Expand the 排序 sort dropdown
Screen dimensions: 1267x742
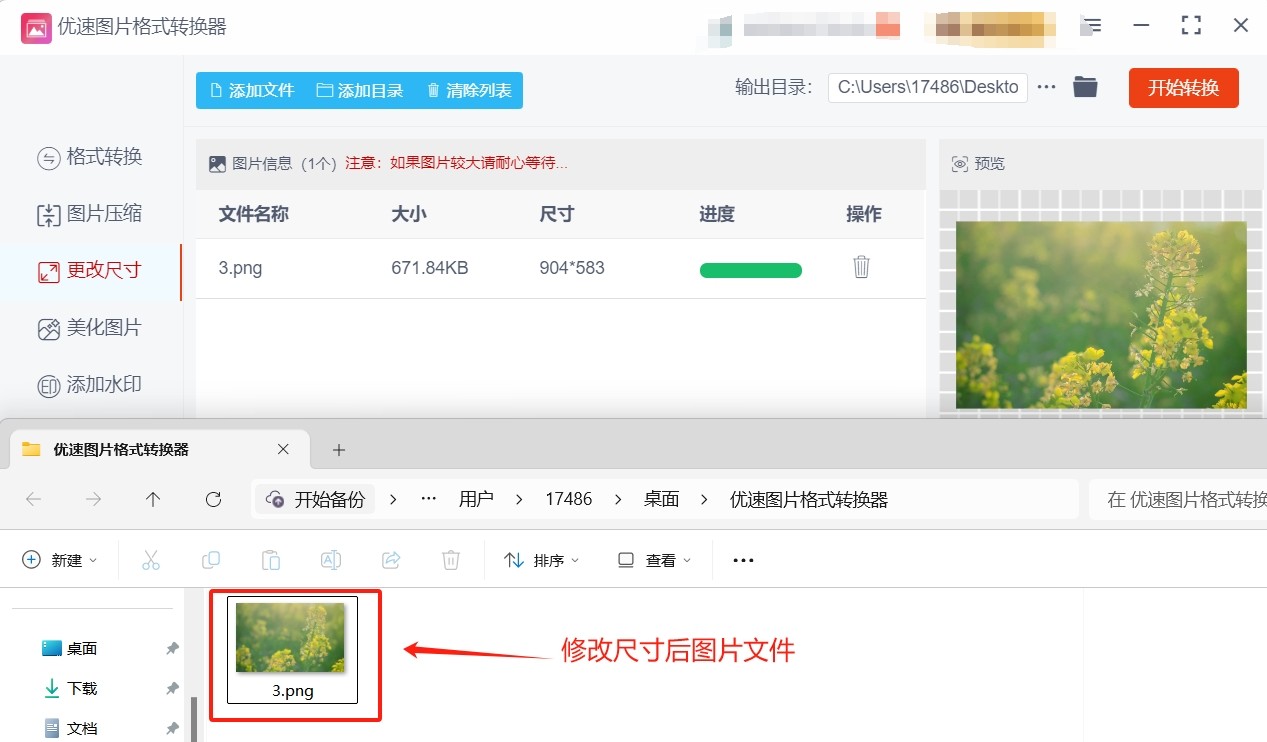coord(542,560)
